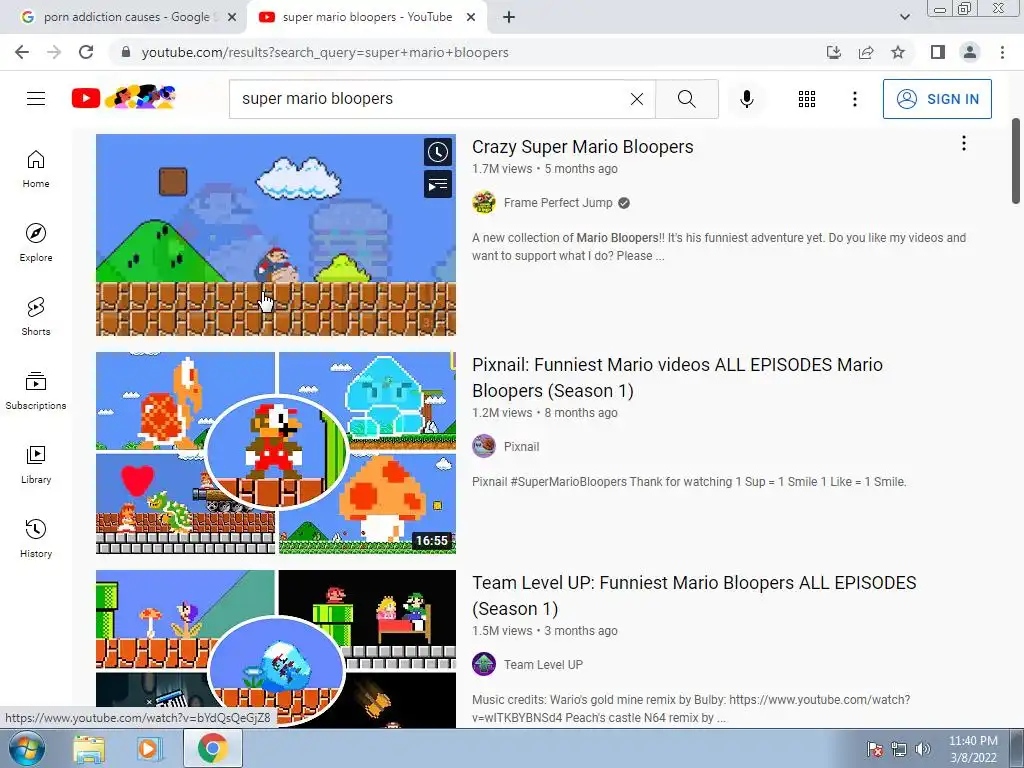Screen dimensions: 1024x768
Task: Go forward with the forward arrow
Action: tap(54, 52)
